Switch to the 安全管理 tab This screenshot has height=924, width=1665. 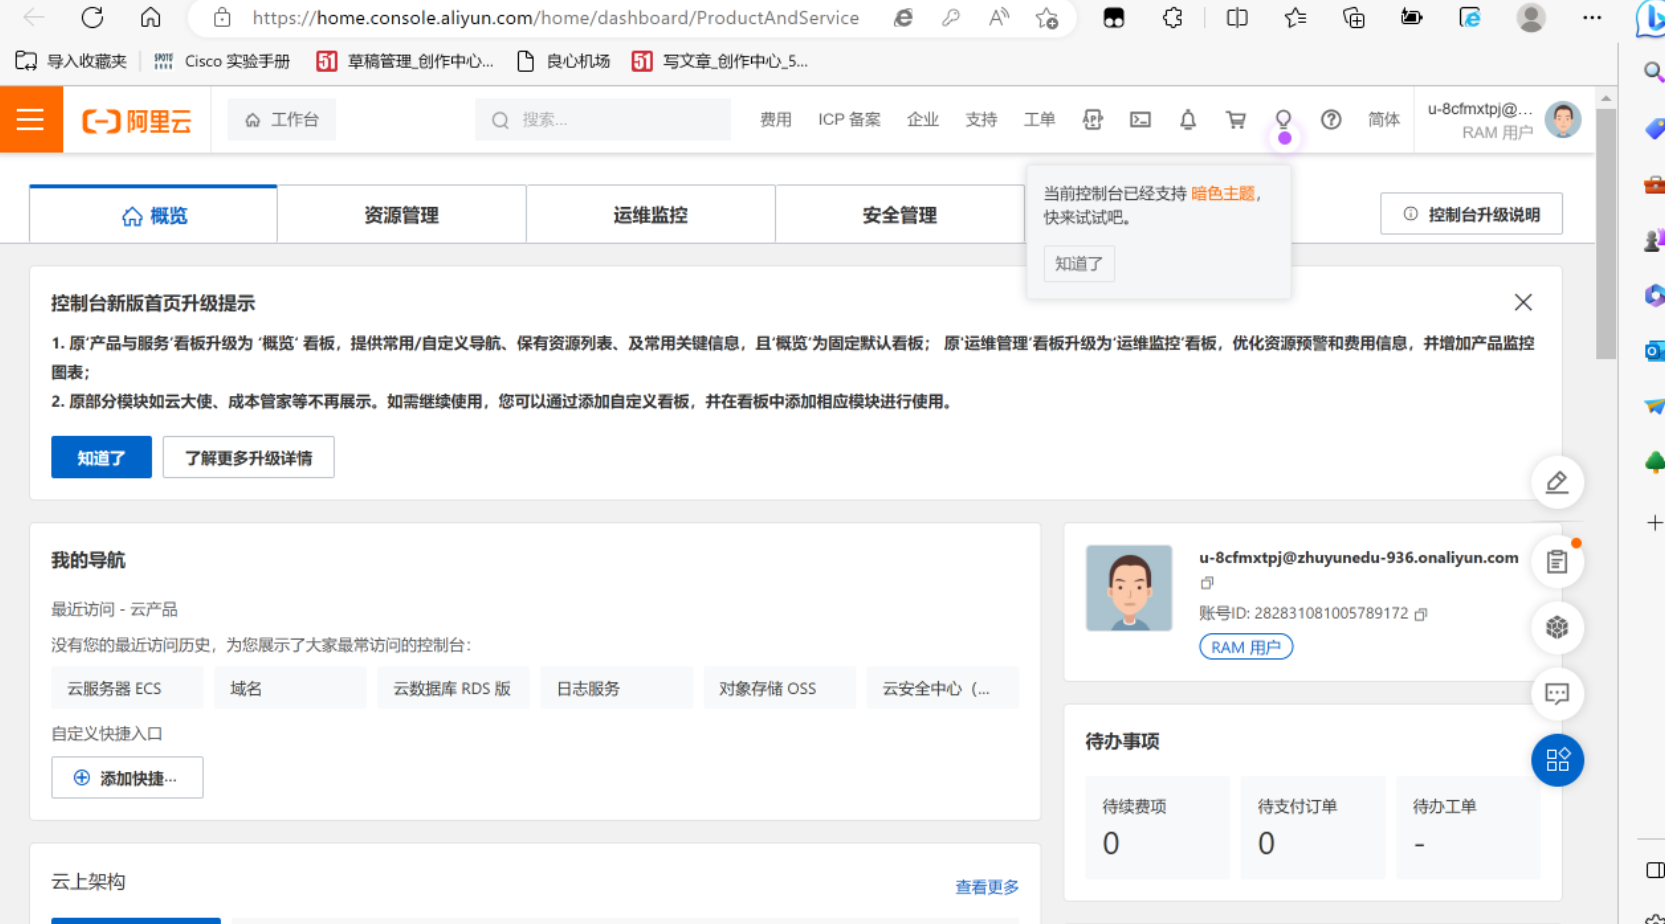(899, 215)
